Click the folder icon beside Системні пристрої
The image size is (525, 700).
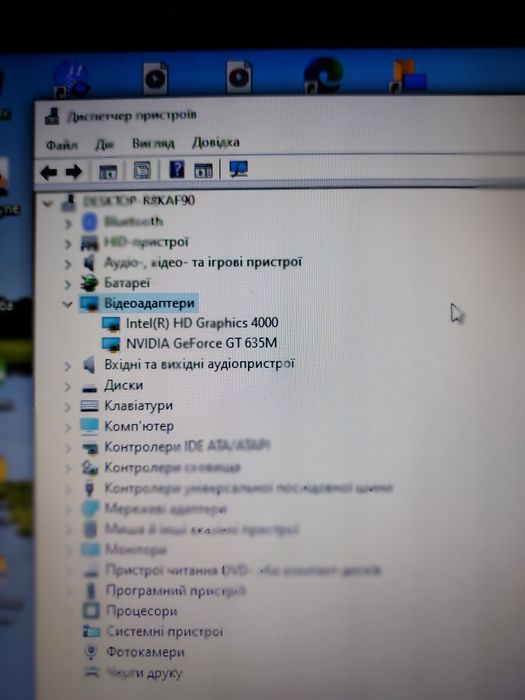click(x=91, y=631)
